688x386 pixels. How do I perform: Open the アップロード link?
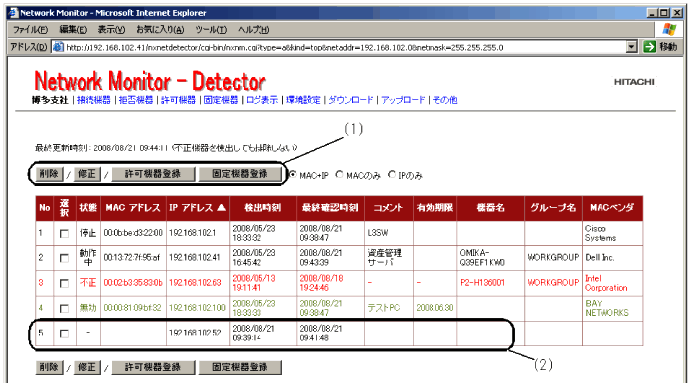pos(403,100)
